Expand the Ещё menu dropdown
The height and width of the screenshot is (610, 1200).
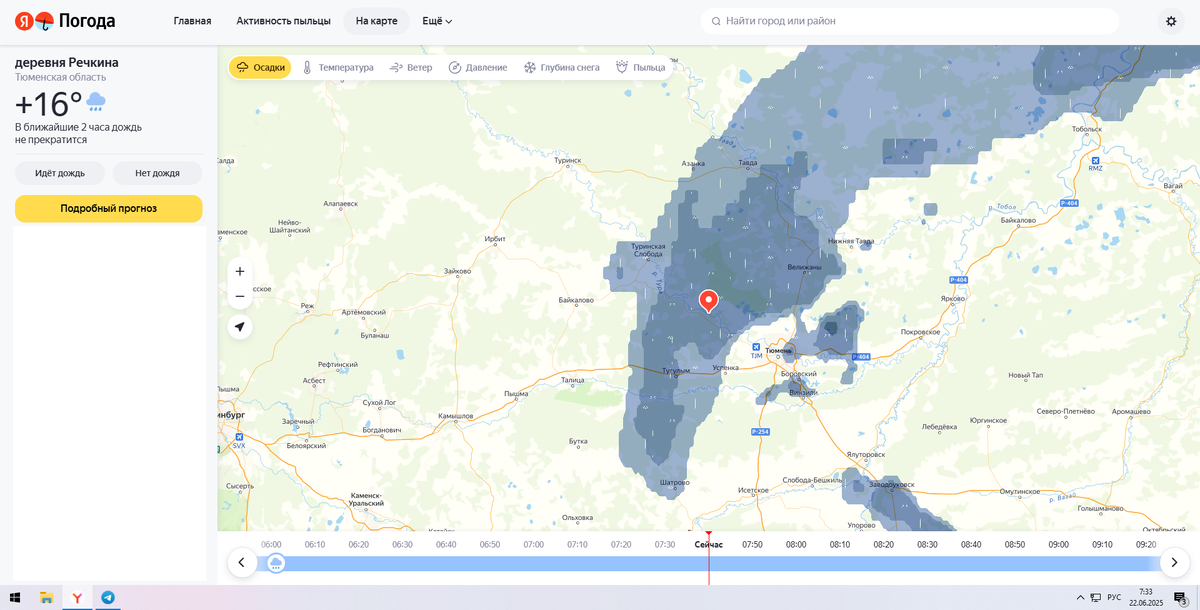[437, 21]
